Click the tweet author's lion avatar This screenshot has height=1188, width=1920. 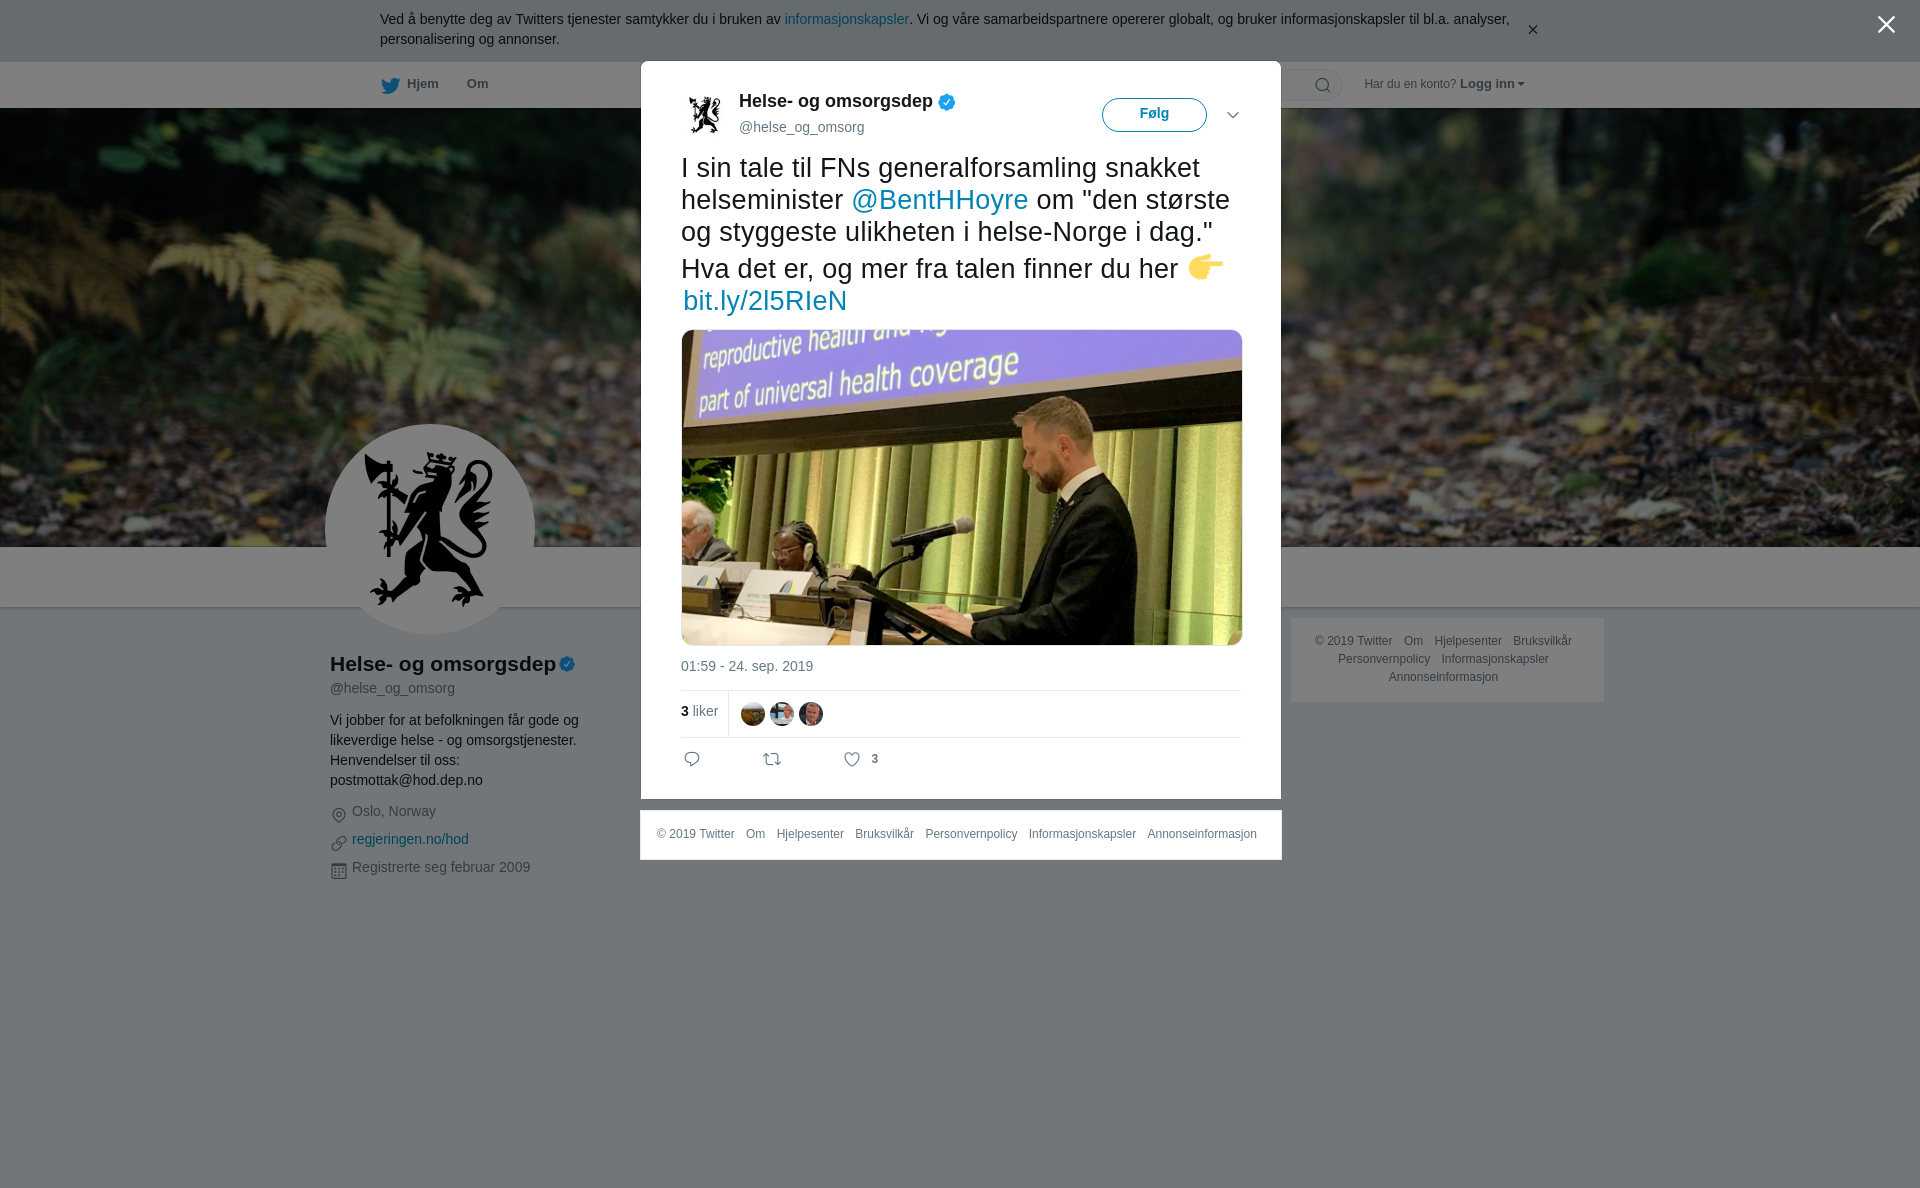[x=705, y=114]
